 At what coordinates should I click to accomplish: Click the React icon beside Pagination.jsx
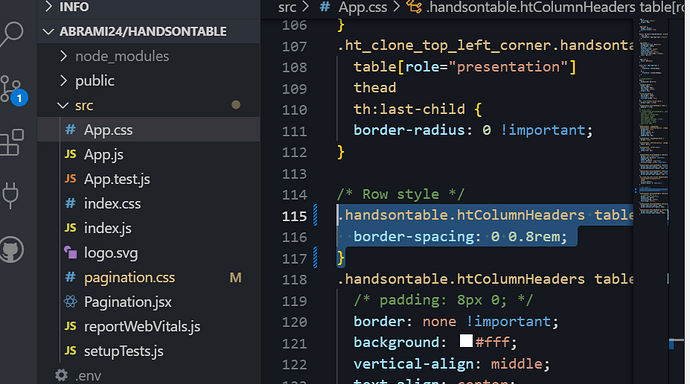(x=70, y=302)
